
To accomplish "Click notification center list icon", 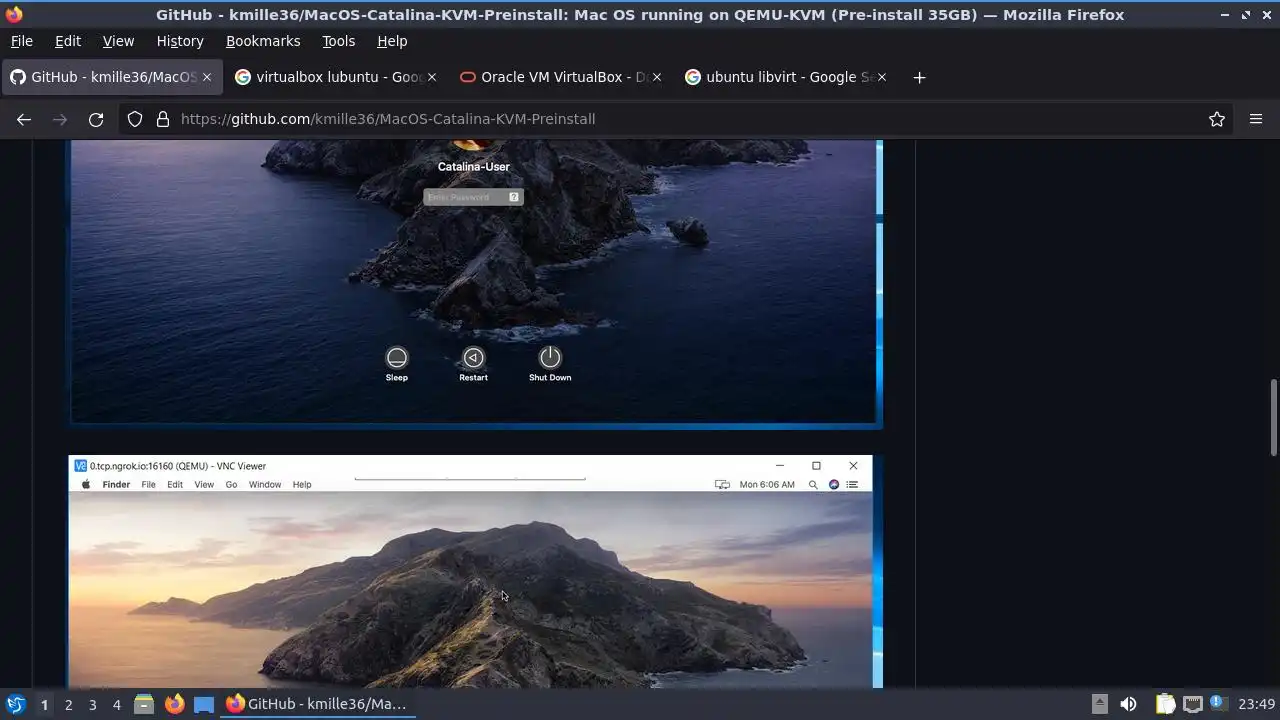I will pyautogui.click(x=852, y=485).
